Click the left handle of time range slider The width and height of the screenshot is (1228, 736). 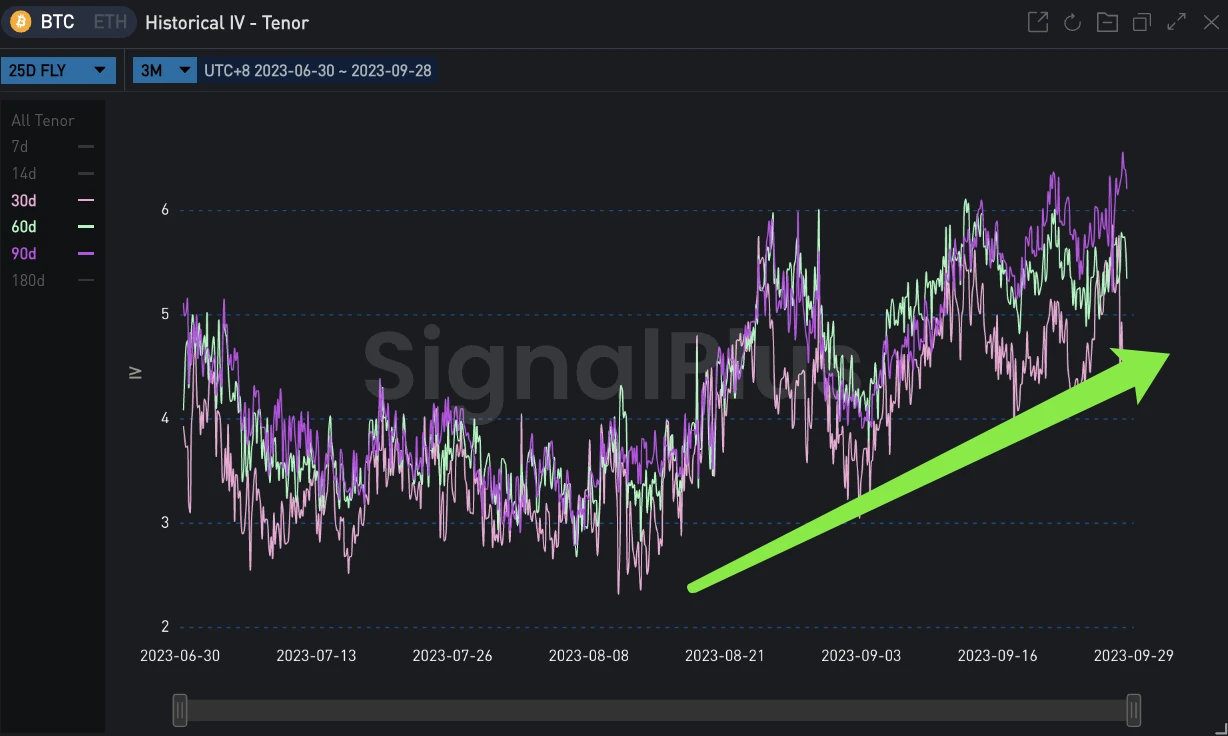point(180,710)
